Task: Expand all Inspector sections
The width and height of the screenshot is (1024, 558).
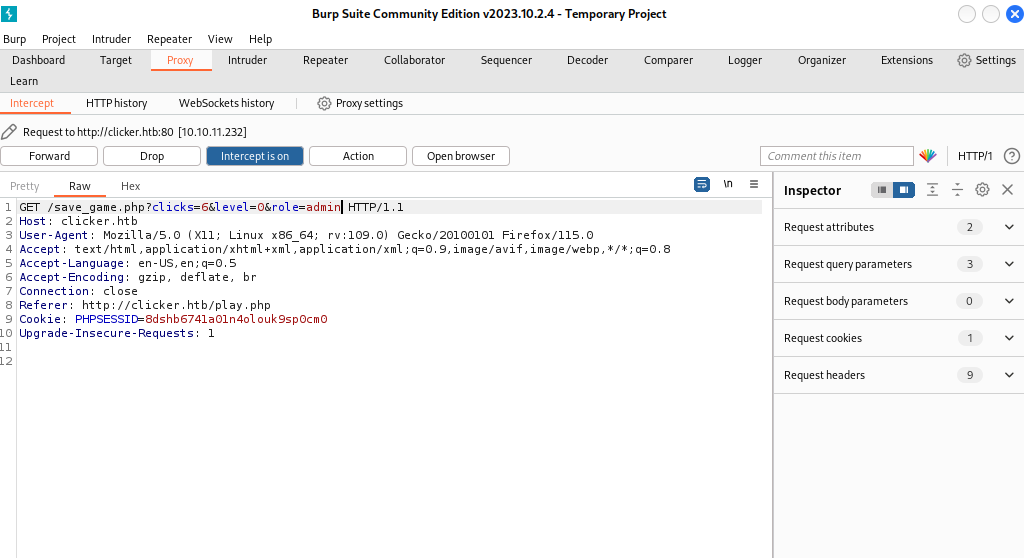Action: [x=932, y=190]
